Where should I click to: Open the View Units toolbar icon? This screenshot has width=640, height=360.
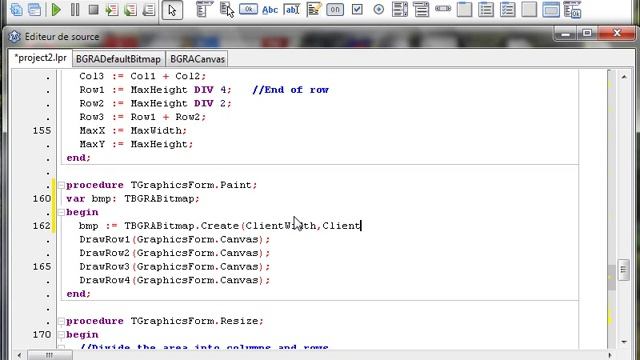17,9
